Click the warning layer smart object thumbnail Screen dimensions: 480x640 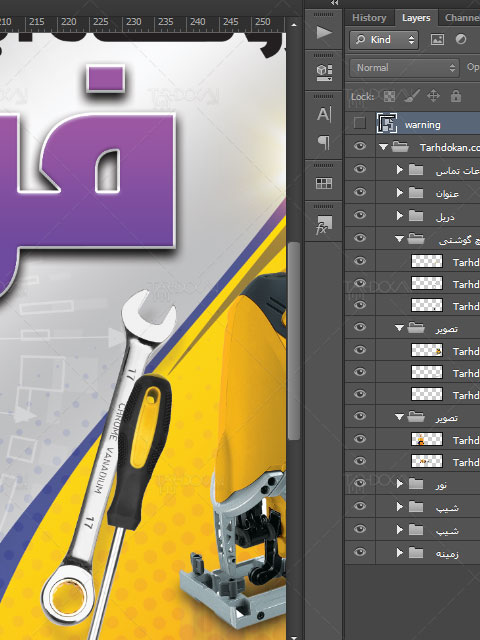tap(387, 123)
